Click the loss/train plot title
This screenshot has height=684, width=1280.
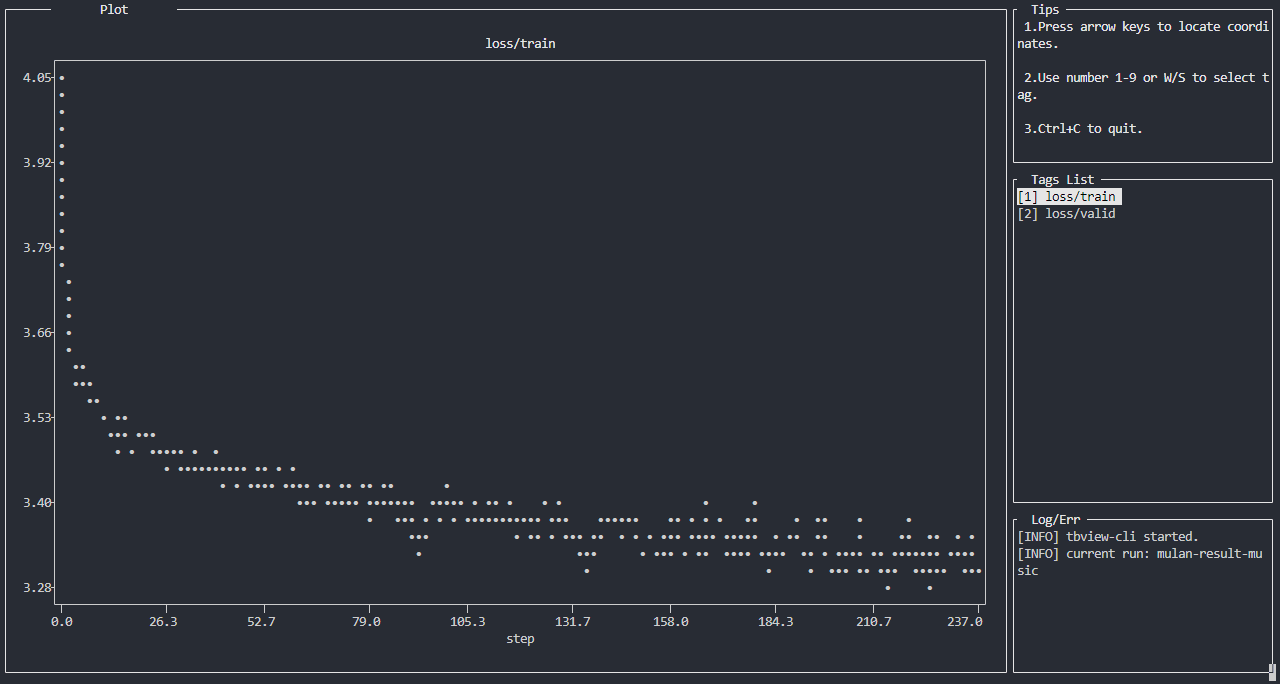pyautogui.click(x=520, y=44)
